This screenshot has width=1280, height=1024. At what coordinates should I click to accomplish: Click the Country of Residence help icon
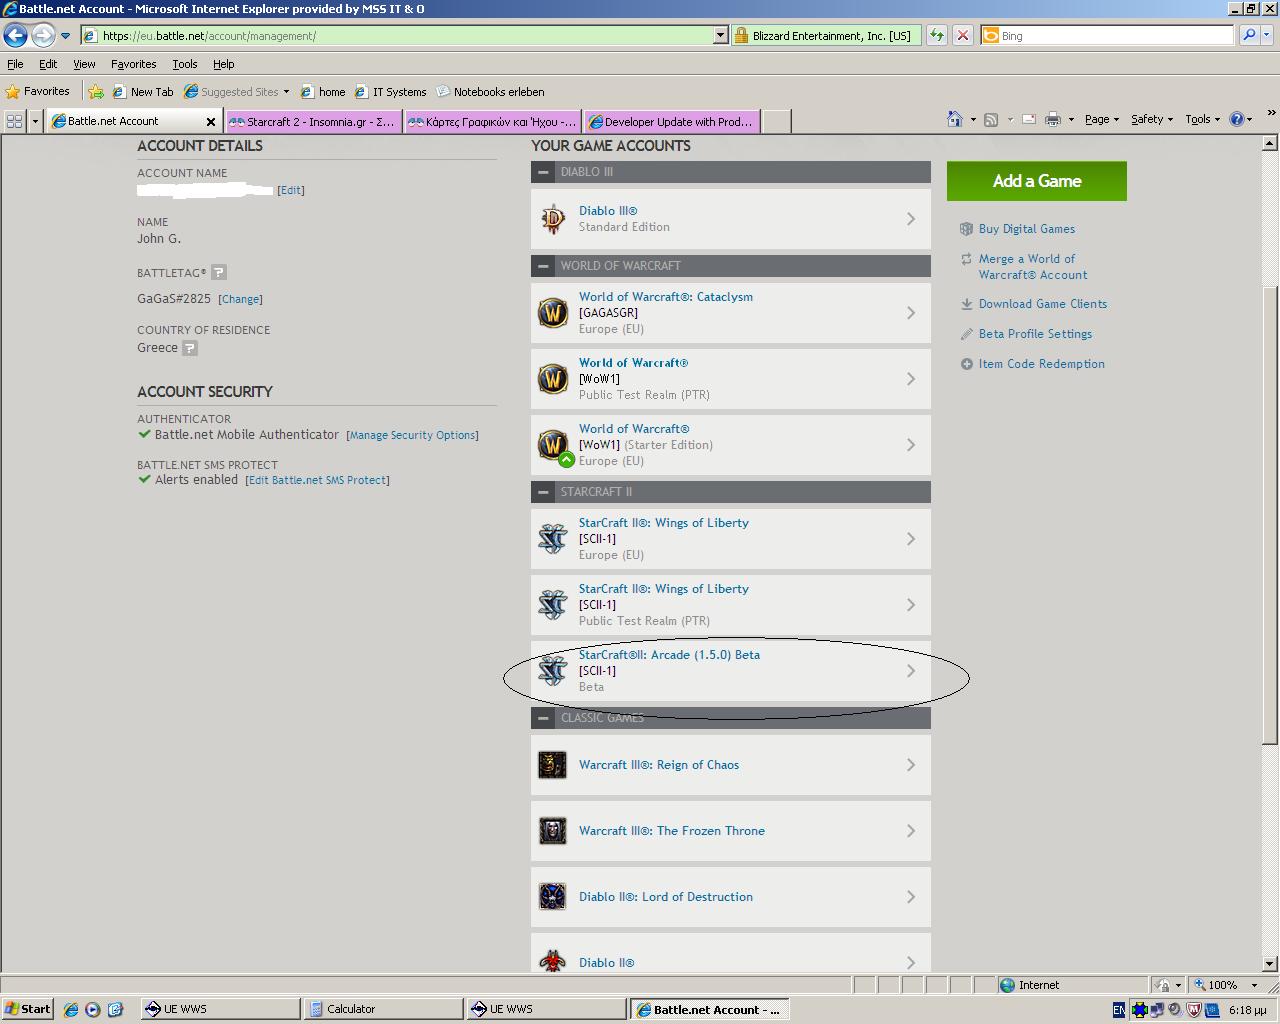(190, 348)
